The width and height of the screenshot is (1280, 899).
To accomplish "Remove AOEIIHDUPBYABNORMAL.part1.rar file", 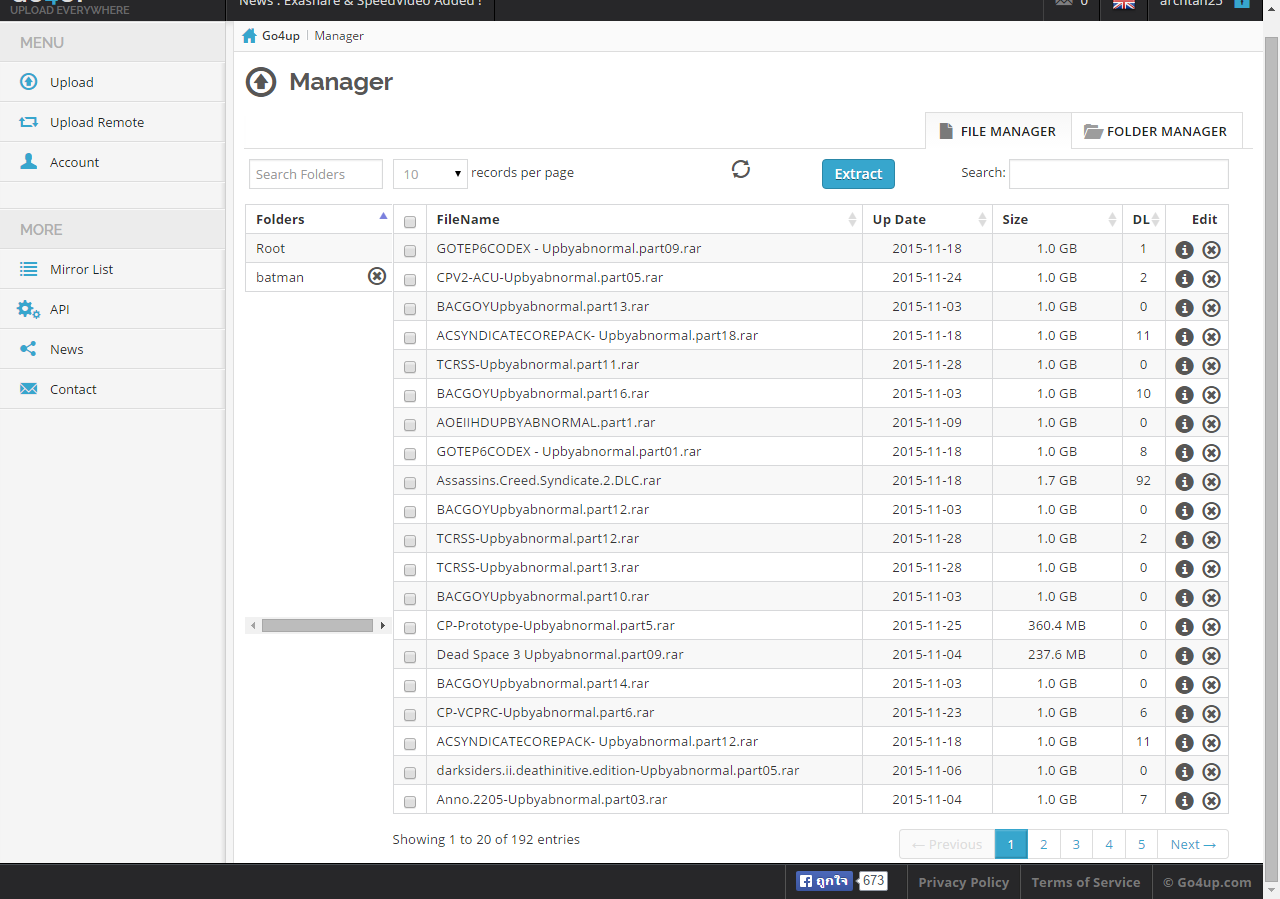I will pos(1211,424).
